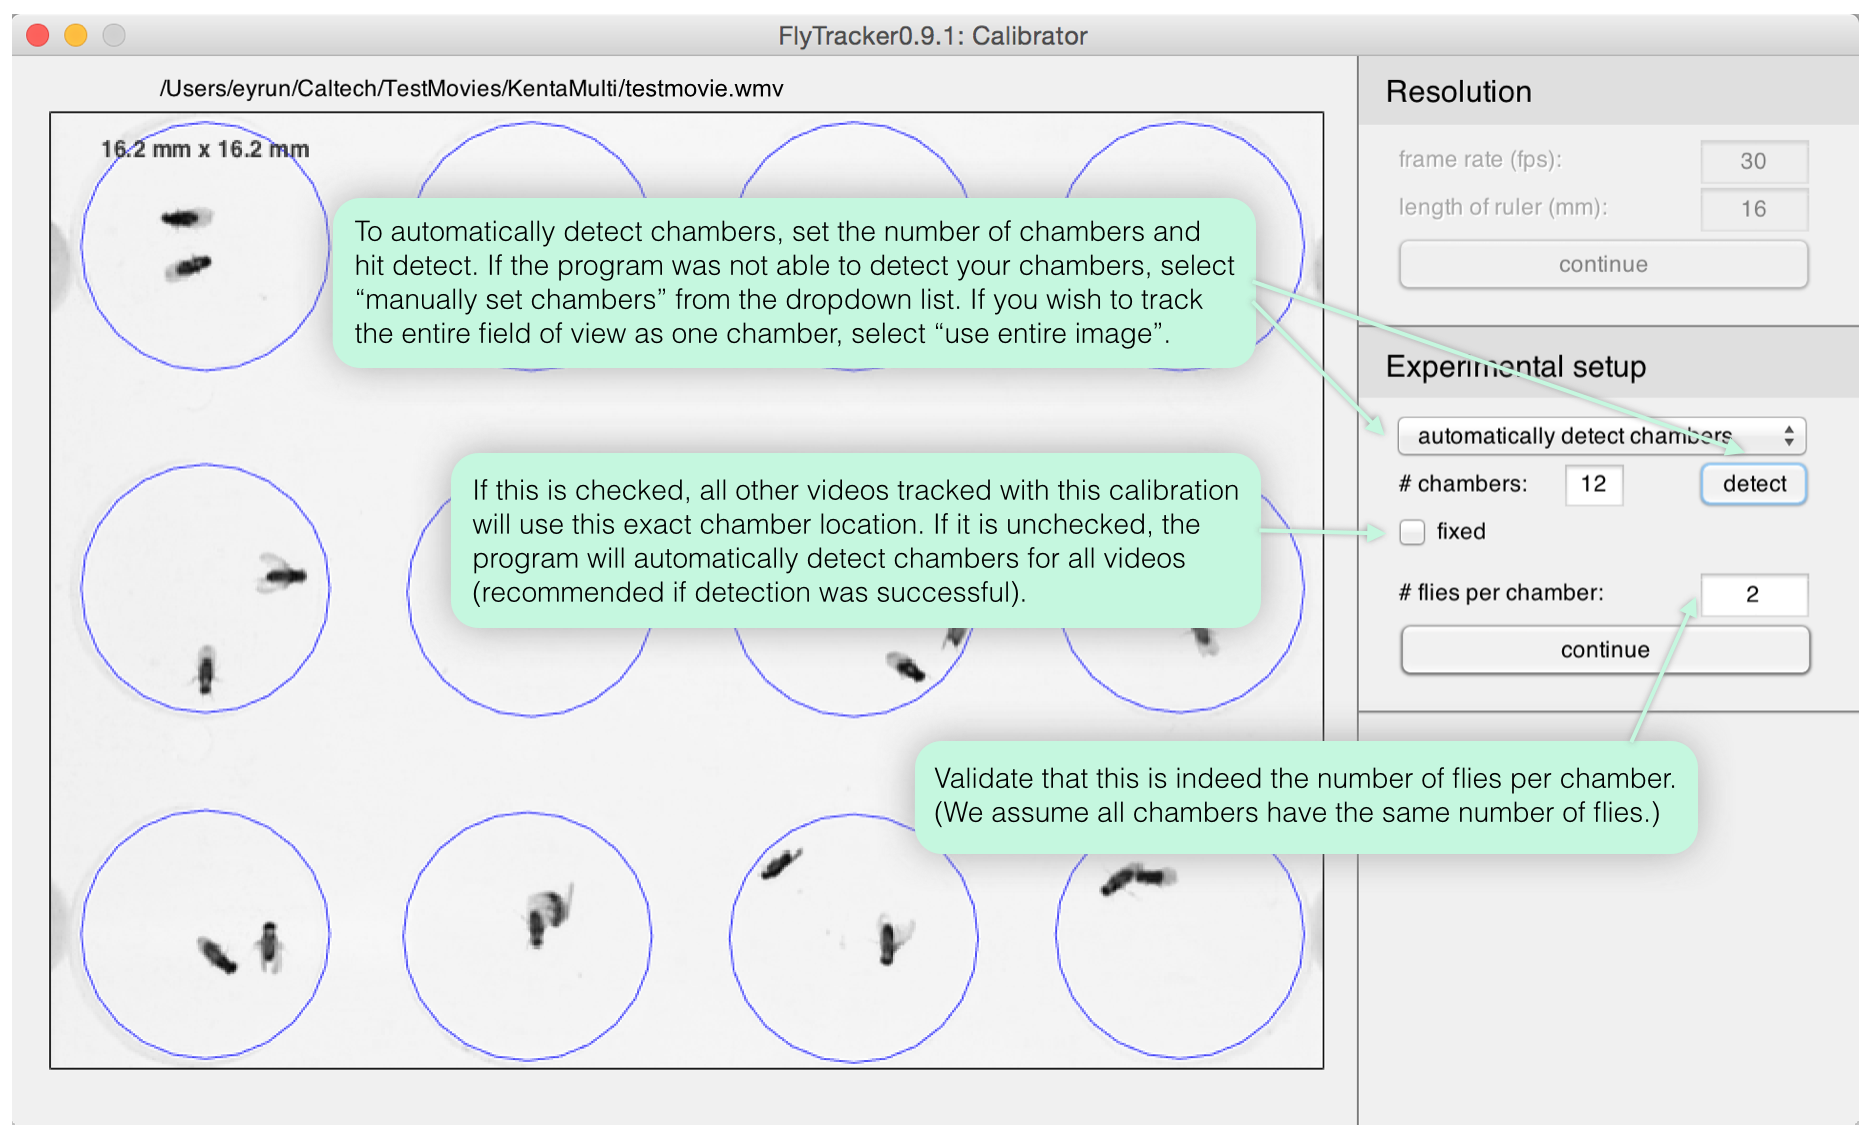This screenshot has height=1140, width=1874.
Task: Open the automatically detect chambers dropdown
Action: point(1600,436)
